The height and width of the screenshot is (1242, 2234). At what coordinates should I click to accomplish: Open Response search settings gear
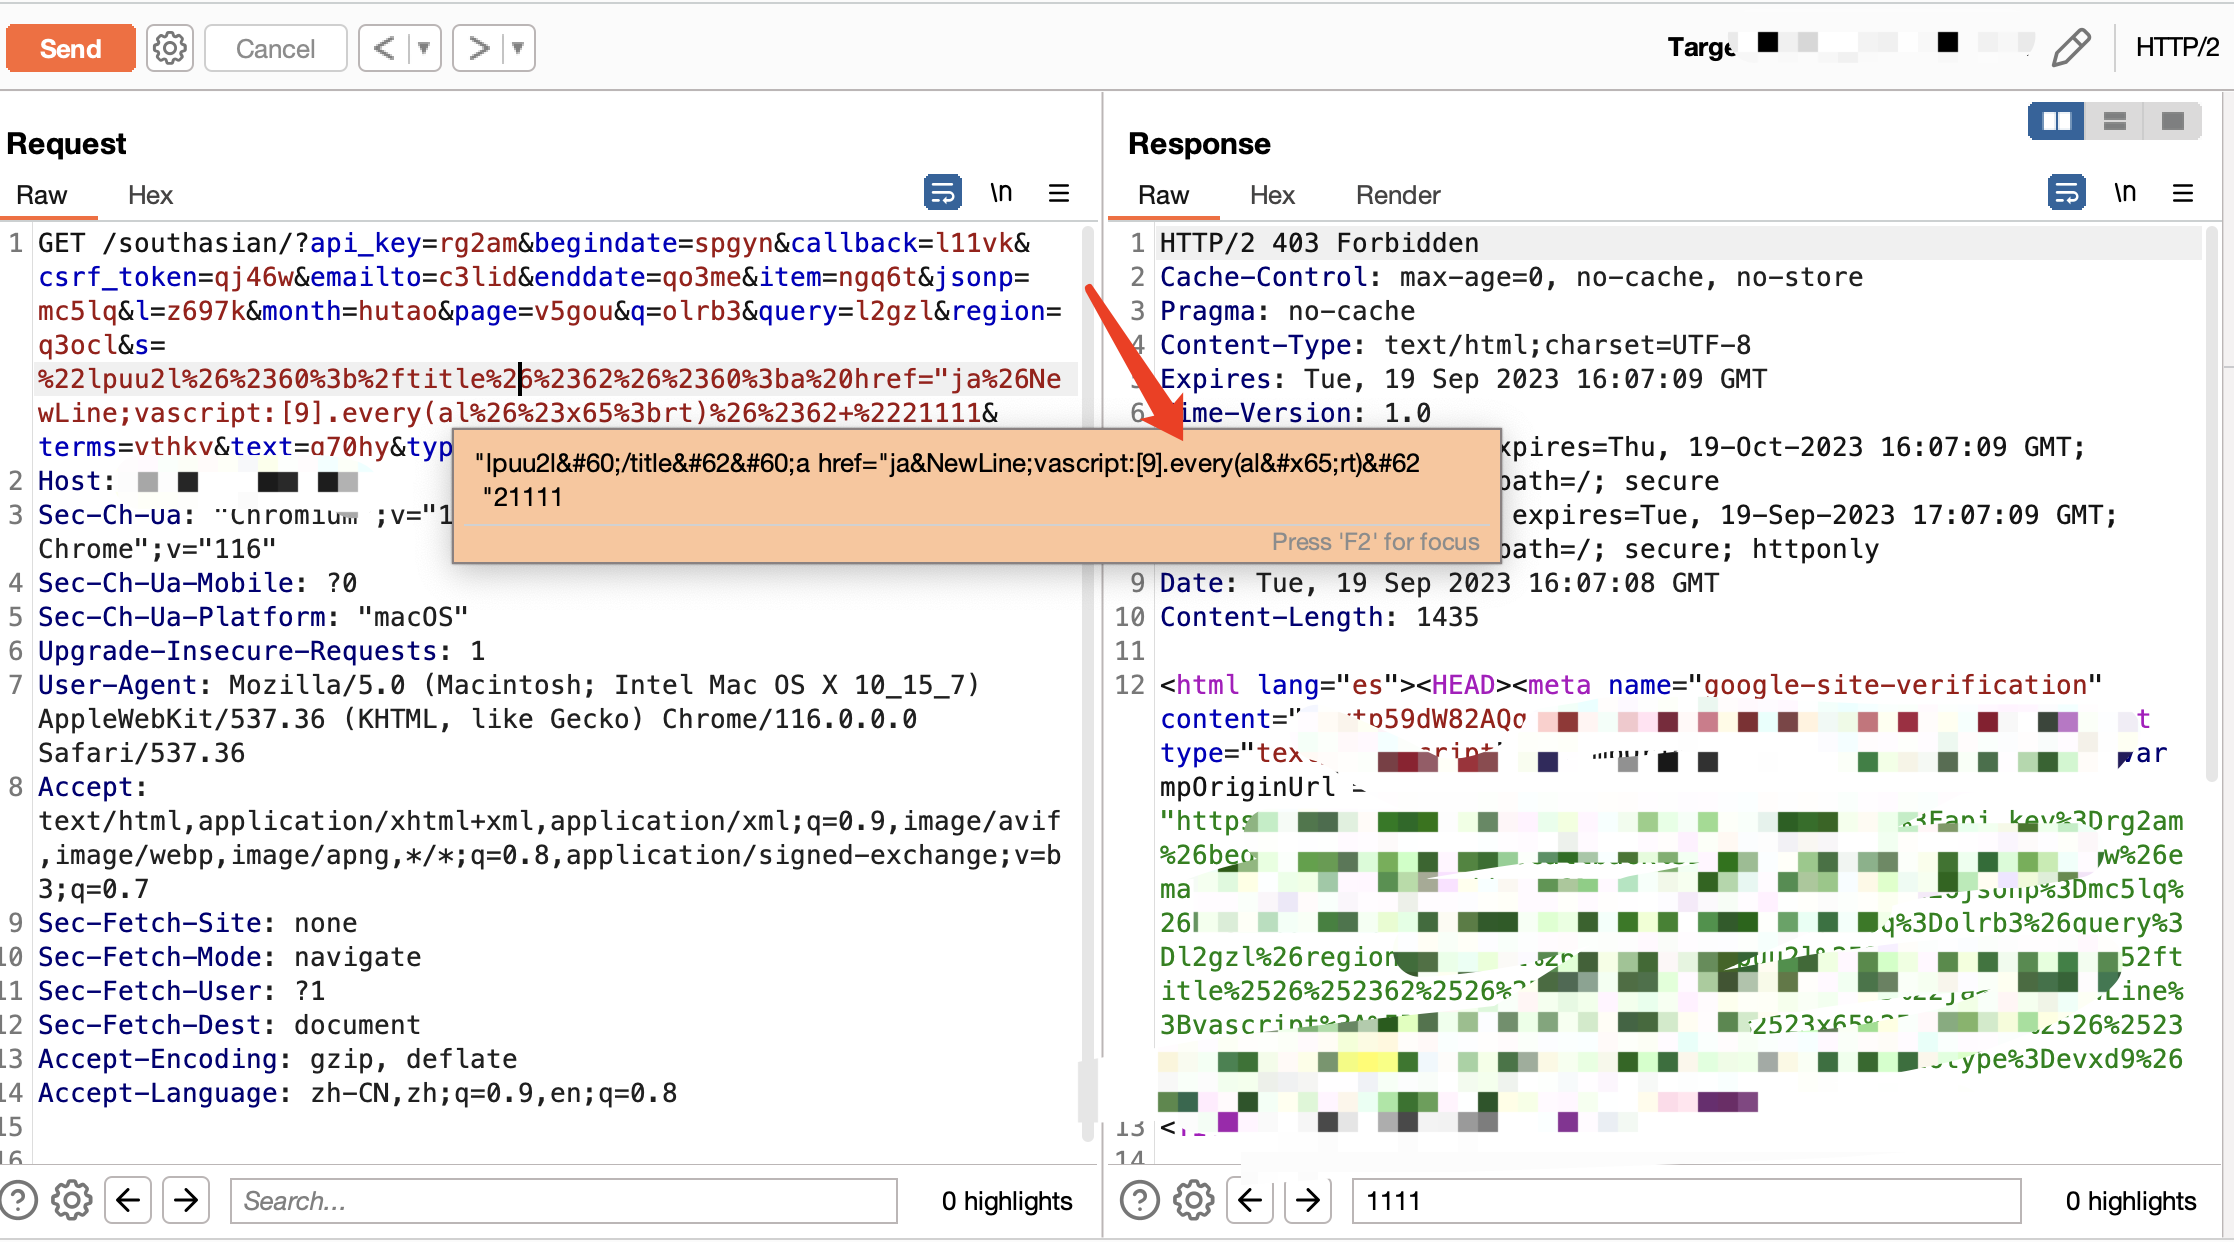(1193, 1200)
